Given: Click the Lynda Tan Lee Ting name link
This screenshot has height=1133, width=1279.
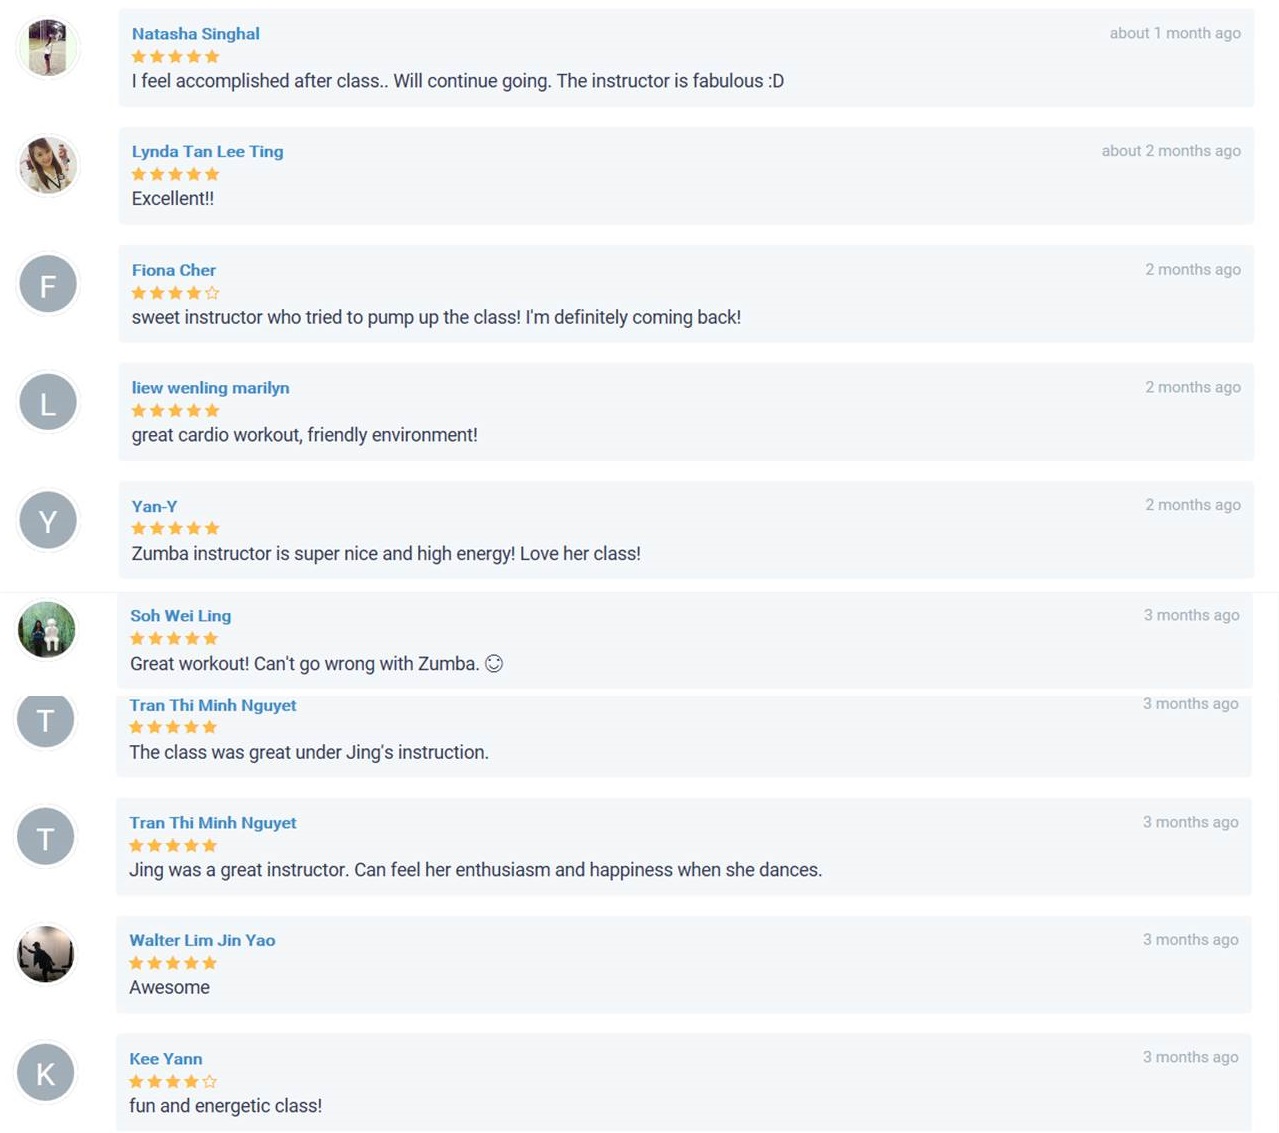Looking at the screenshot, I should [x=208, y=152].
